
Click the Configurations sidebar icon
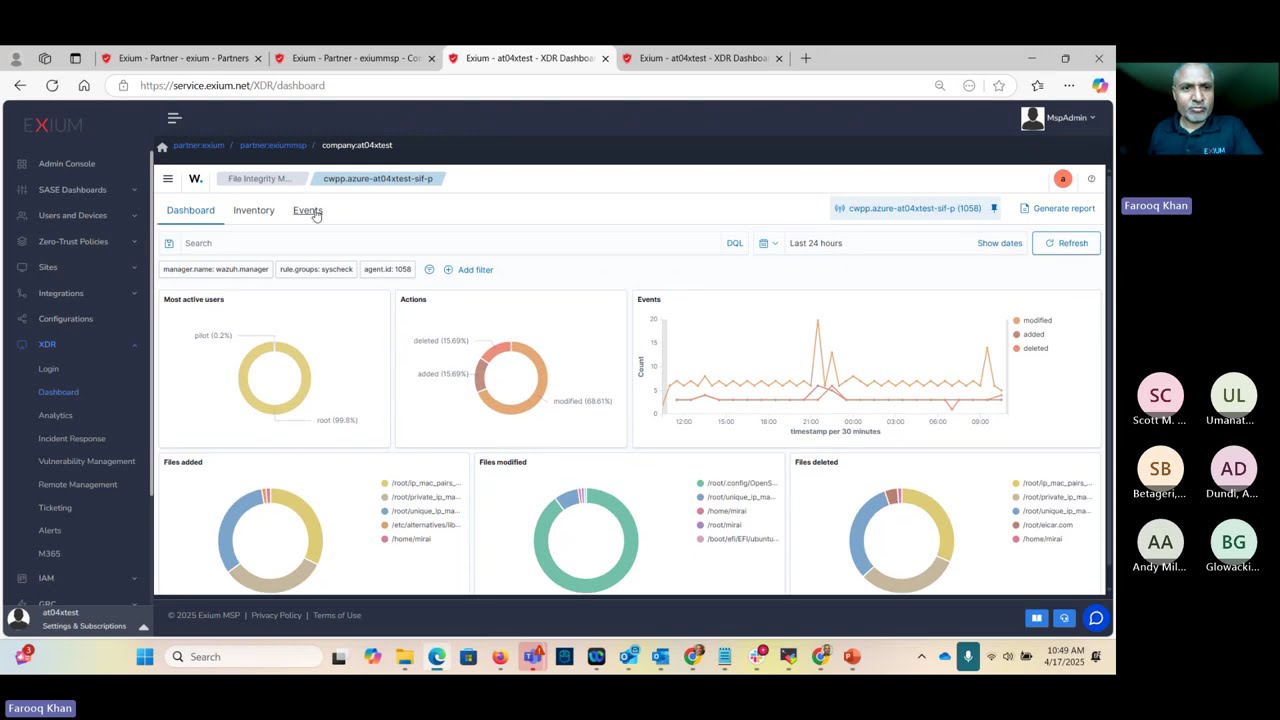click(x=22, y=319)
